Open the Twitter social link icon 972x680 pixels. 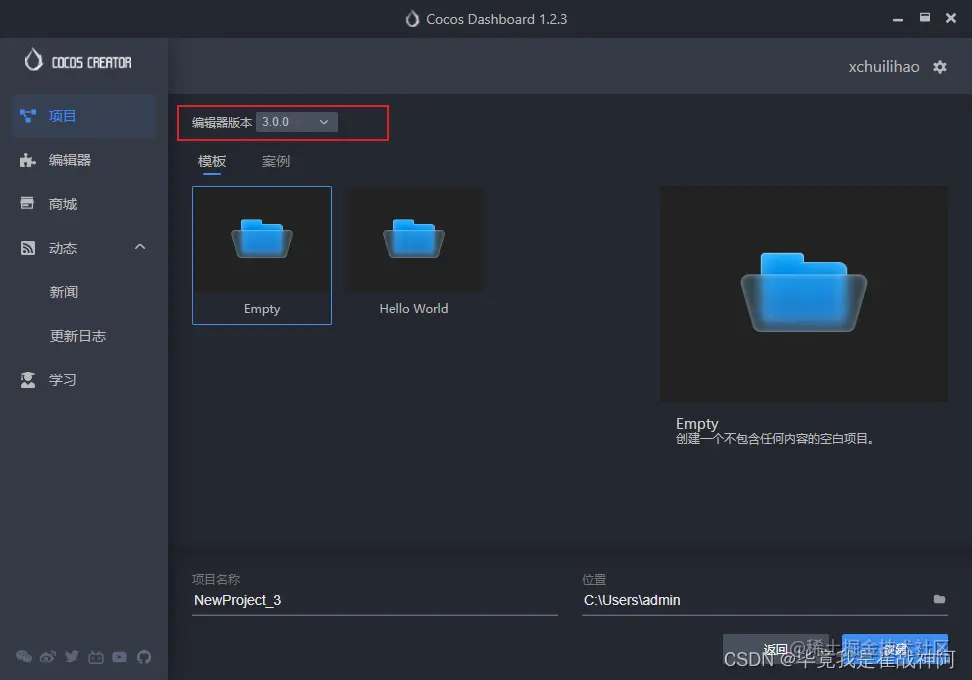tap(72, 656)
